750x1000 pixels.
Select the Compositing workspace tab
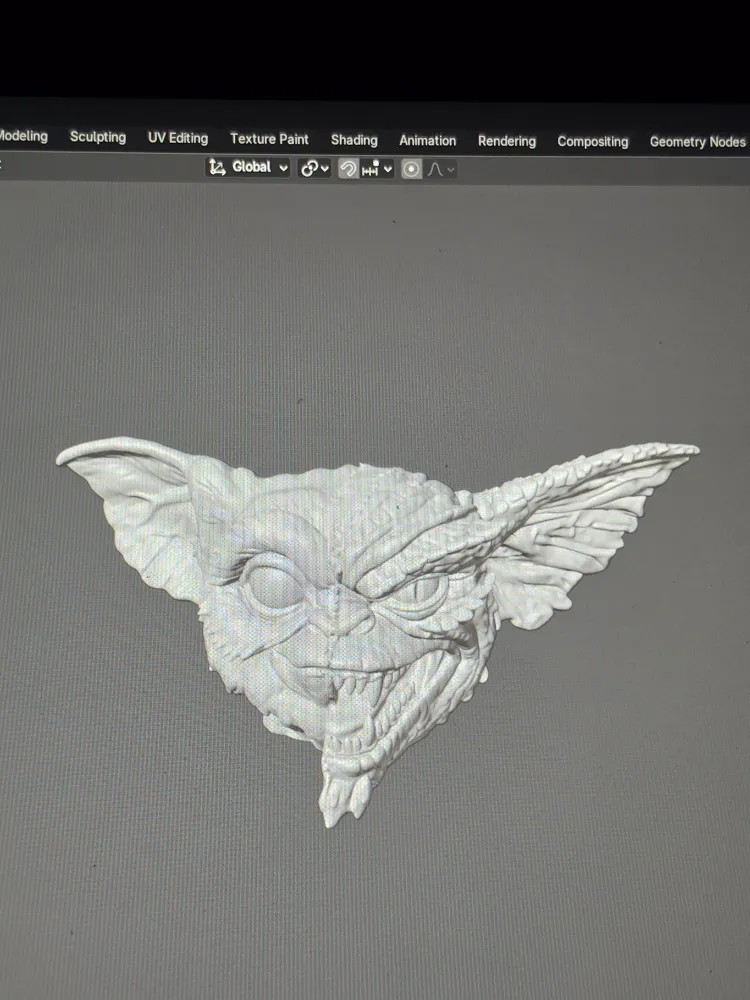click(x=592, y=142)
